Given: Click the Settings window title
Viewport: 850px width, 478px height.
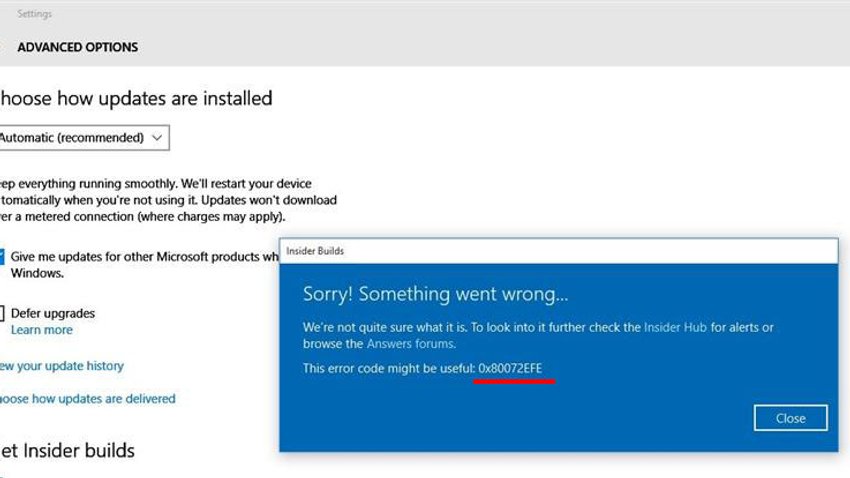Looking at the screenshot, I should pos(35,14).
